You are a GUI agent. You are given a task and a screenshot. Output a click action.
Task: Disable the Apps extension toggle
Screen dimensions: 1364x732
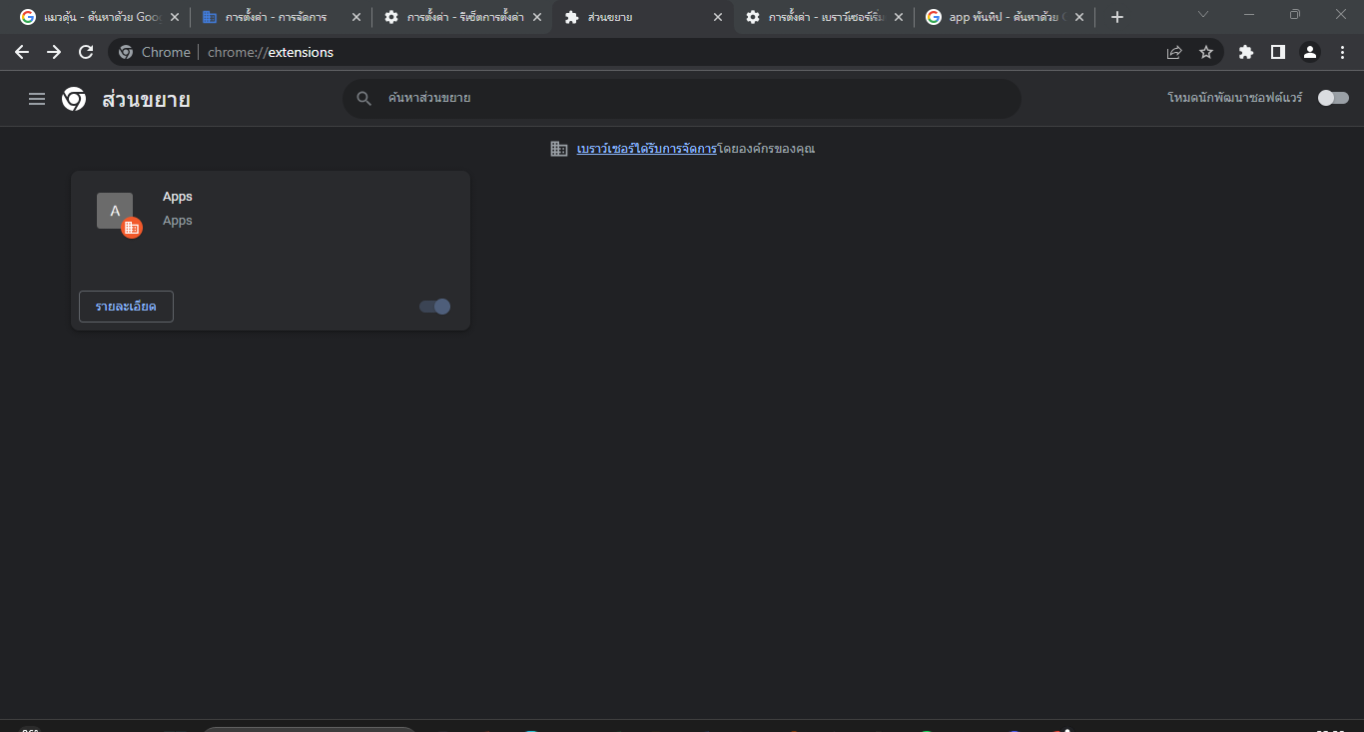coord(435,307)
